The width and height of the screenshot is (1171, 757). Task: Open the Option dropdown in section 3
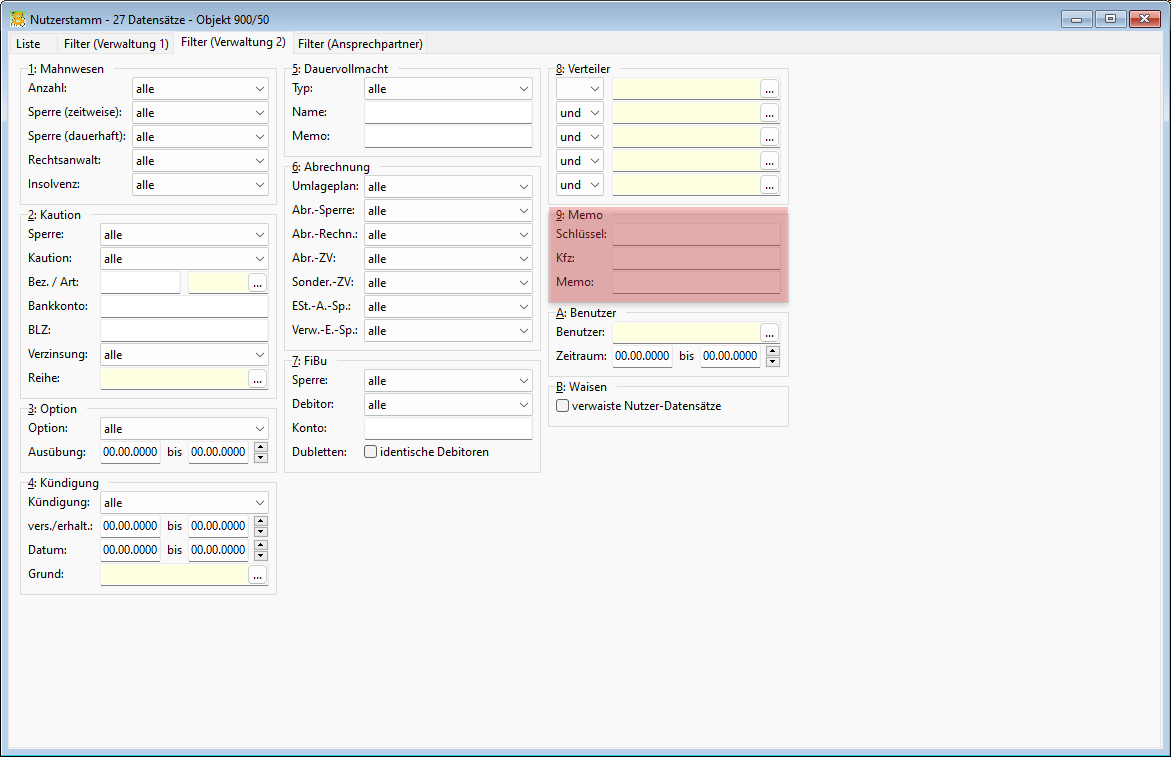tap(184, 429)
